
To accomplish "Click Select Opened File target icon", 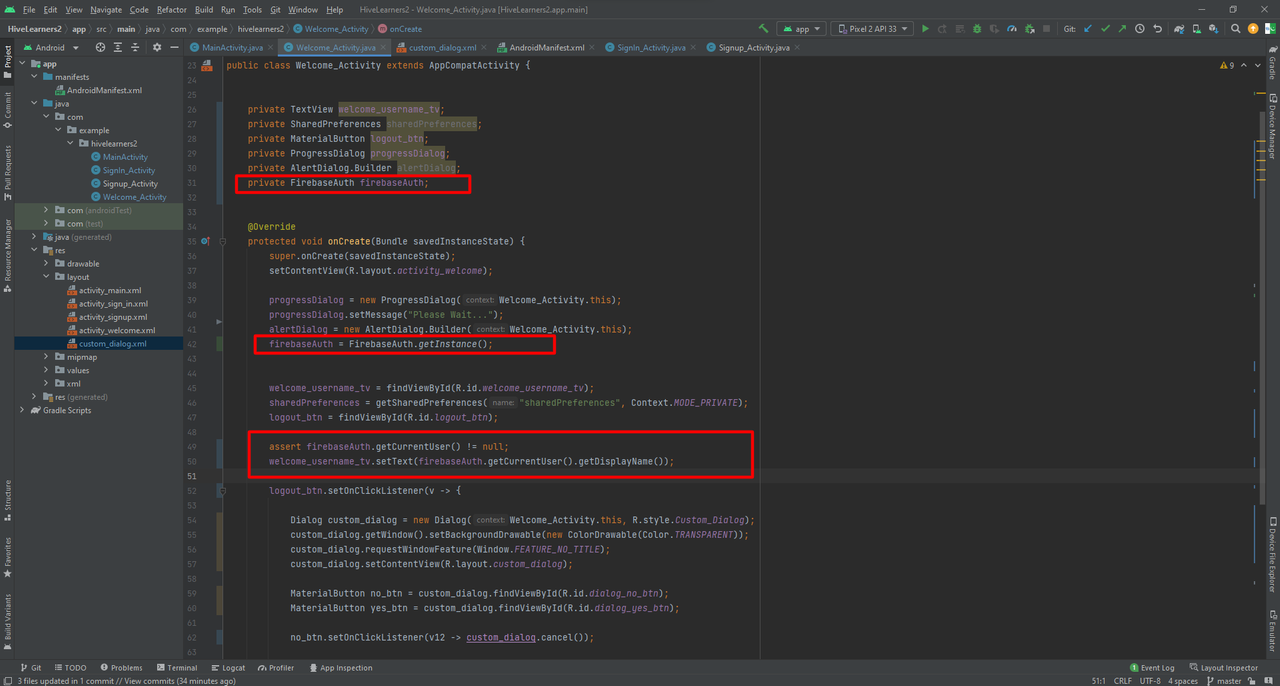I will [100, 47].
